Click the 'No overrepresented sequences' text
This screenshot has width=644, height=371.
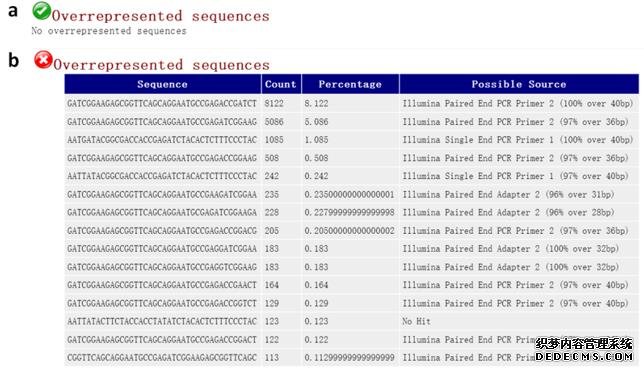pos(109,31)
